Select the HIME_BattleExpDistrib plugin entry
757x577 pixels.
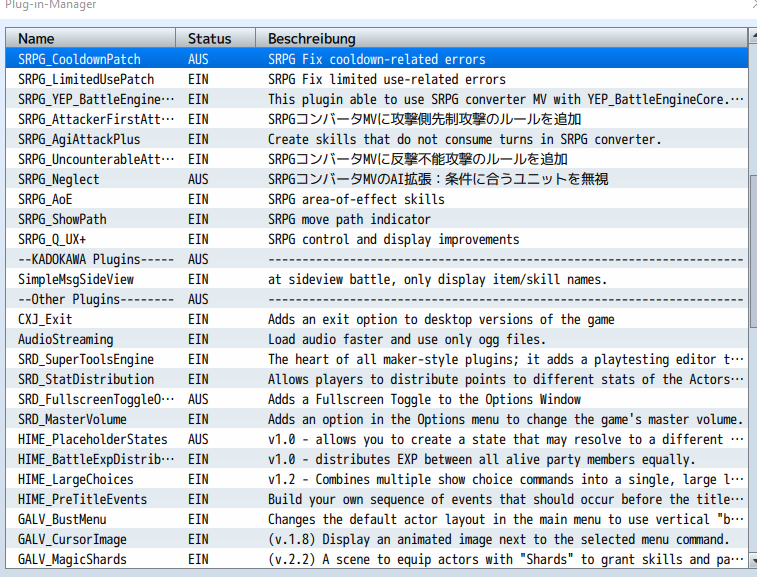(377, 460)
